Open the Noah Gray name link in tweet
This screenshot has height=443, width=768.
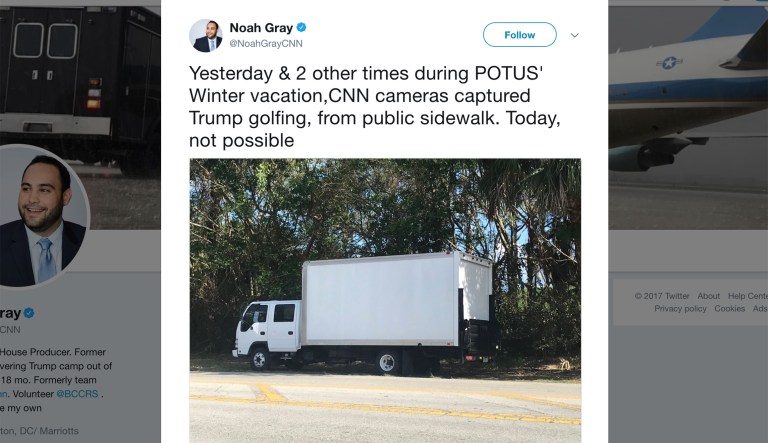258,27
